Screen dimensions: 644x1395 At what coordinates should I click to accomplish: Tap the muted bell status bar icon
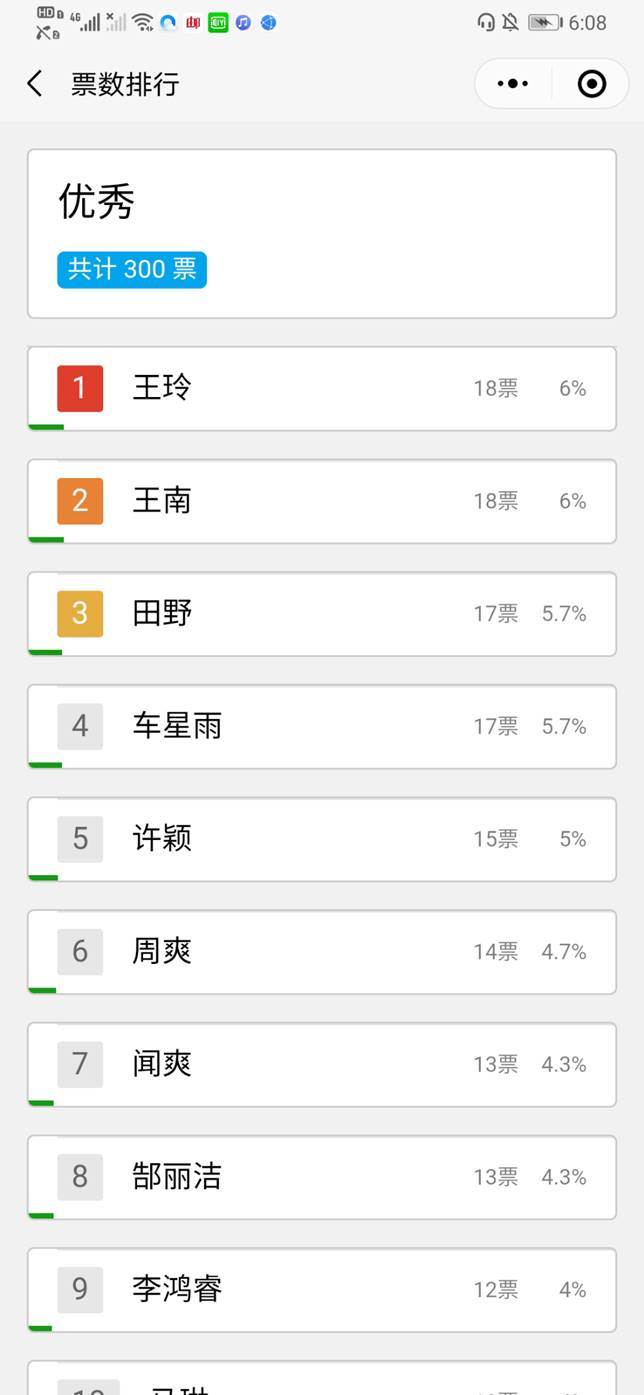coord(511,22)
